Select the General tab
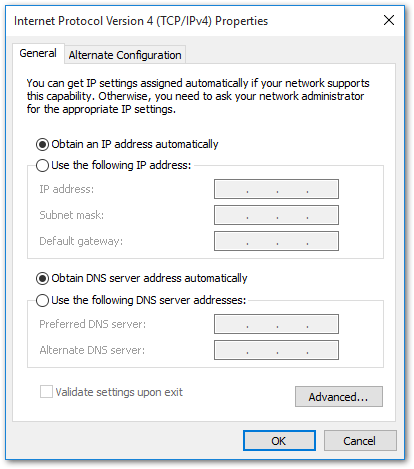 tap(38, 53)
